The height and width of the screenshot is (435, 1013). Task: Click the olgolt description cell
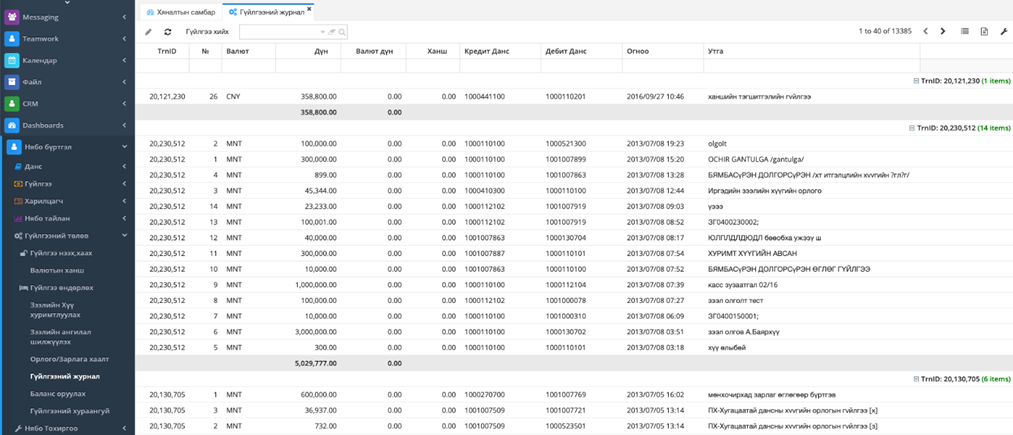click(x=718, y=143)
